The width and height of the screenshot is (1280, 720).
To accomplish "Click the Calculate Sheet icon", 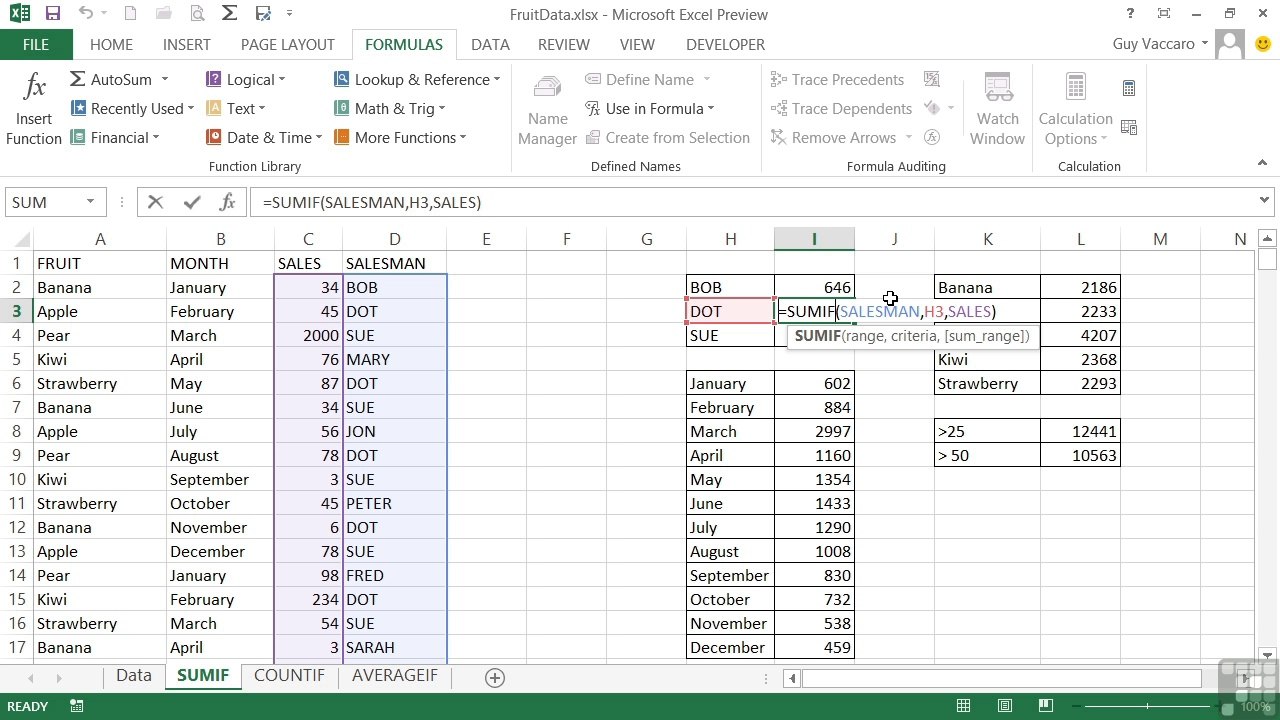I will (1129, 127).
